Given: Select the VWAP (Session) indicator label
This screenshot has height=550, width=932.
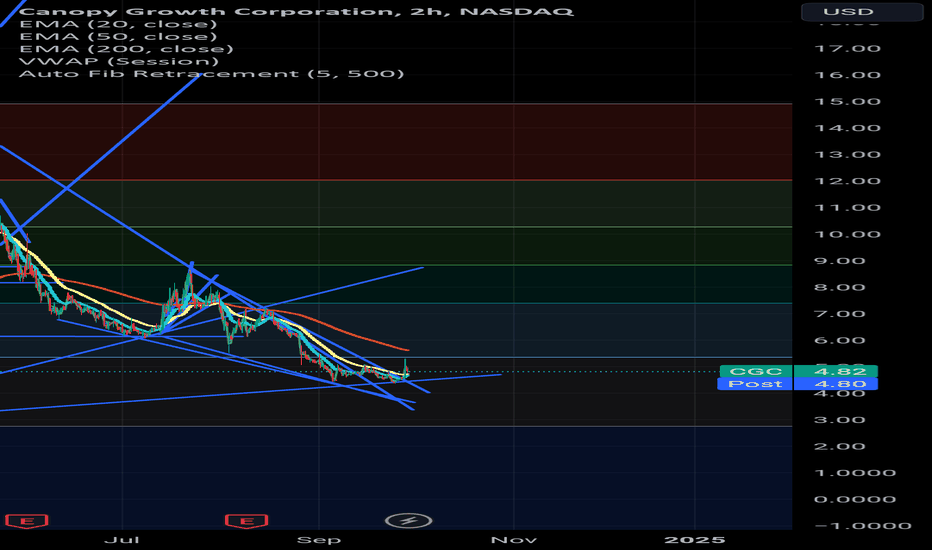Looking at the screenshot, I should (119, 62).
